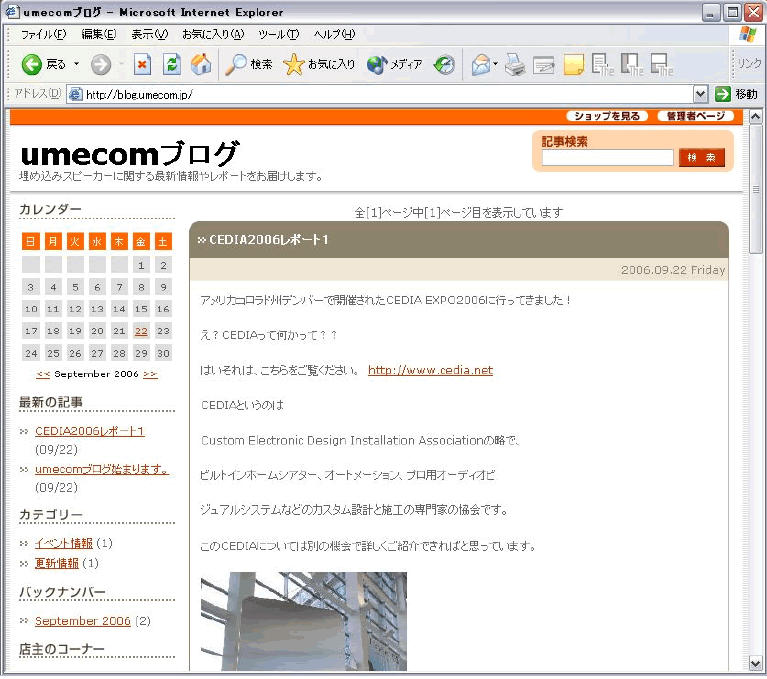This screenshot has width=767, height=679.
Task: Click calendar day 15 cell
Action: [x=141, y=309]
